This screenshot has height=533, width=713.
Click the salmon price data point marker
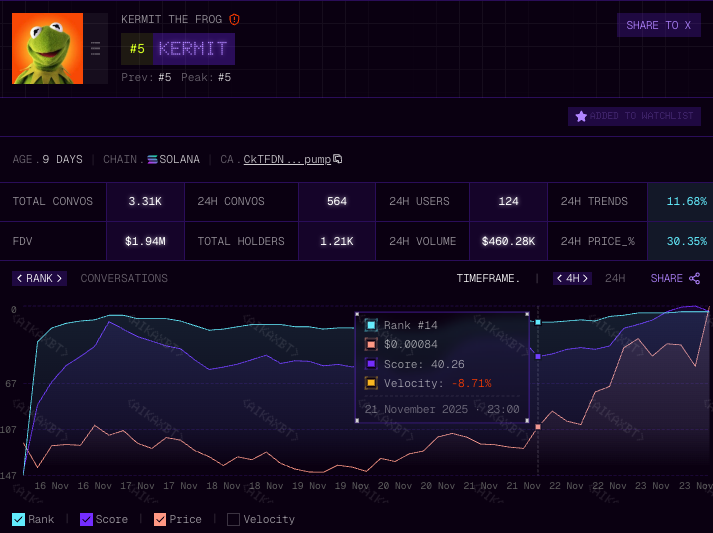click(538, 427)
